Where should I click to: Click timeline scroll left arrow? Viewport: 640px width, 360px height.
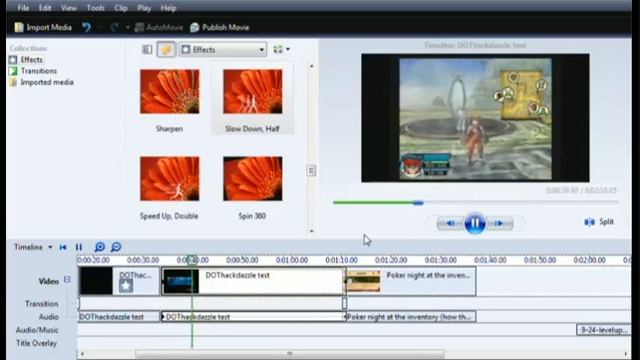click(82, 354)
